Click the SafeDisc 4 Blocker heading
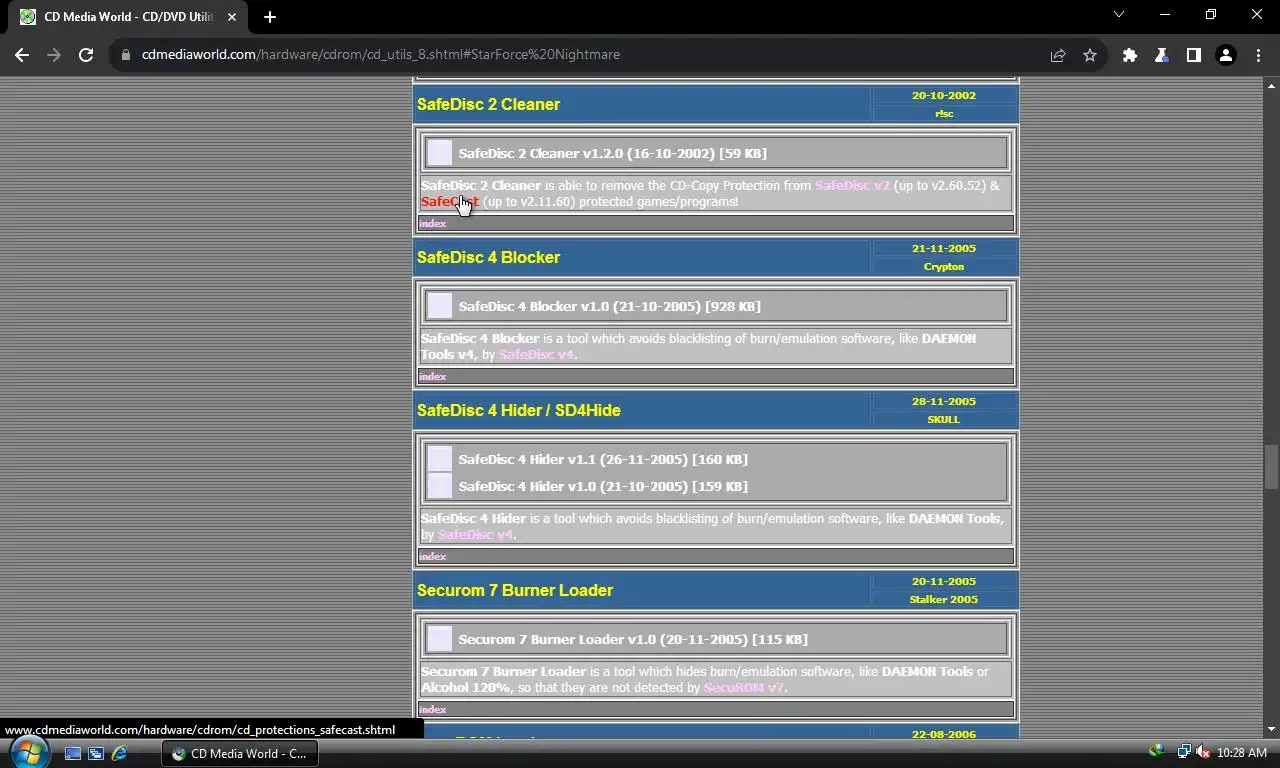The image size is (1280, 768). pos(488,257)
